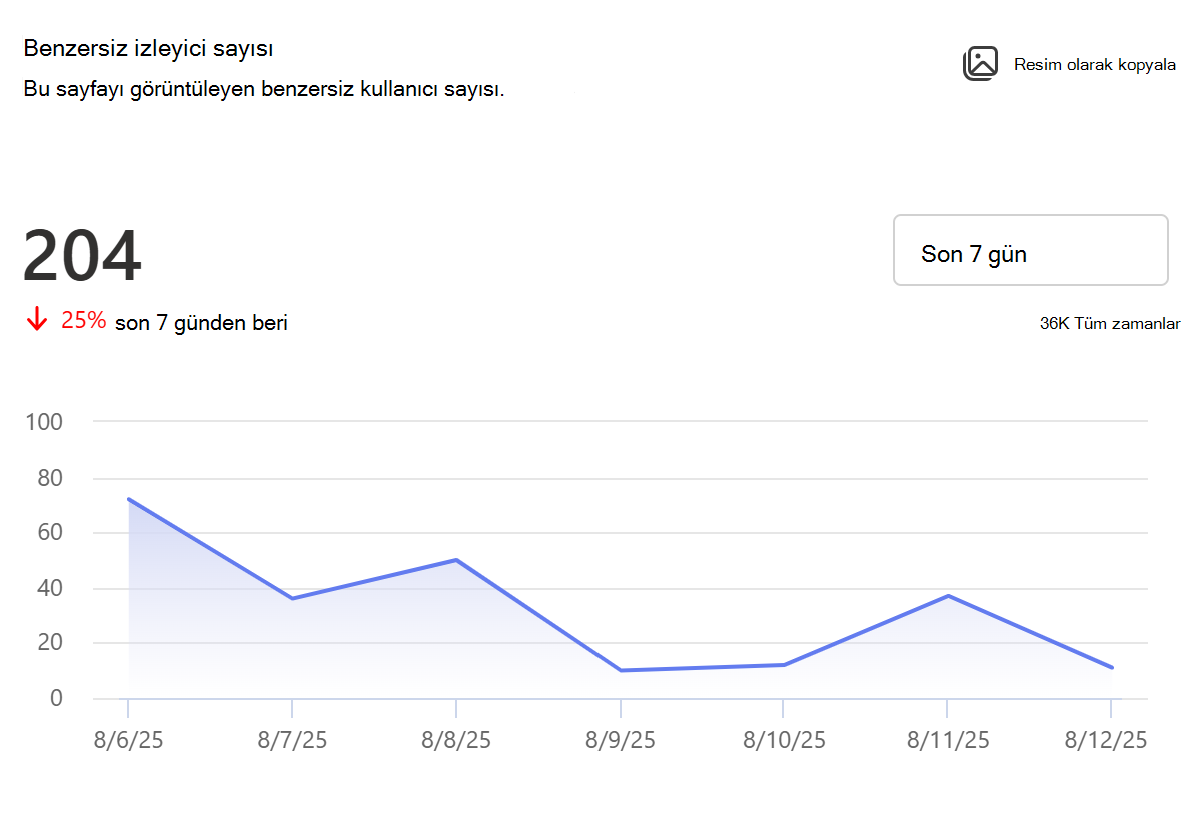Click the copy as image icon
The height and width of the screenshot is (820, 1192).
[980, 63]
